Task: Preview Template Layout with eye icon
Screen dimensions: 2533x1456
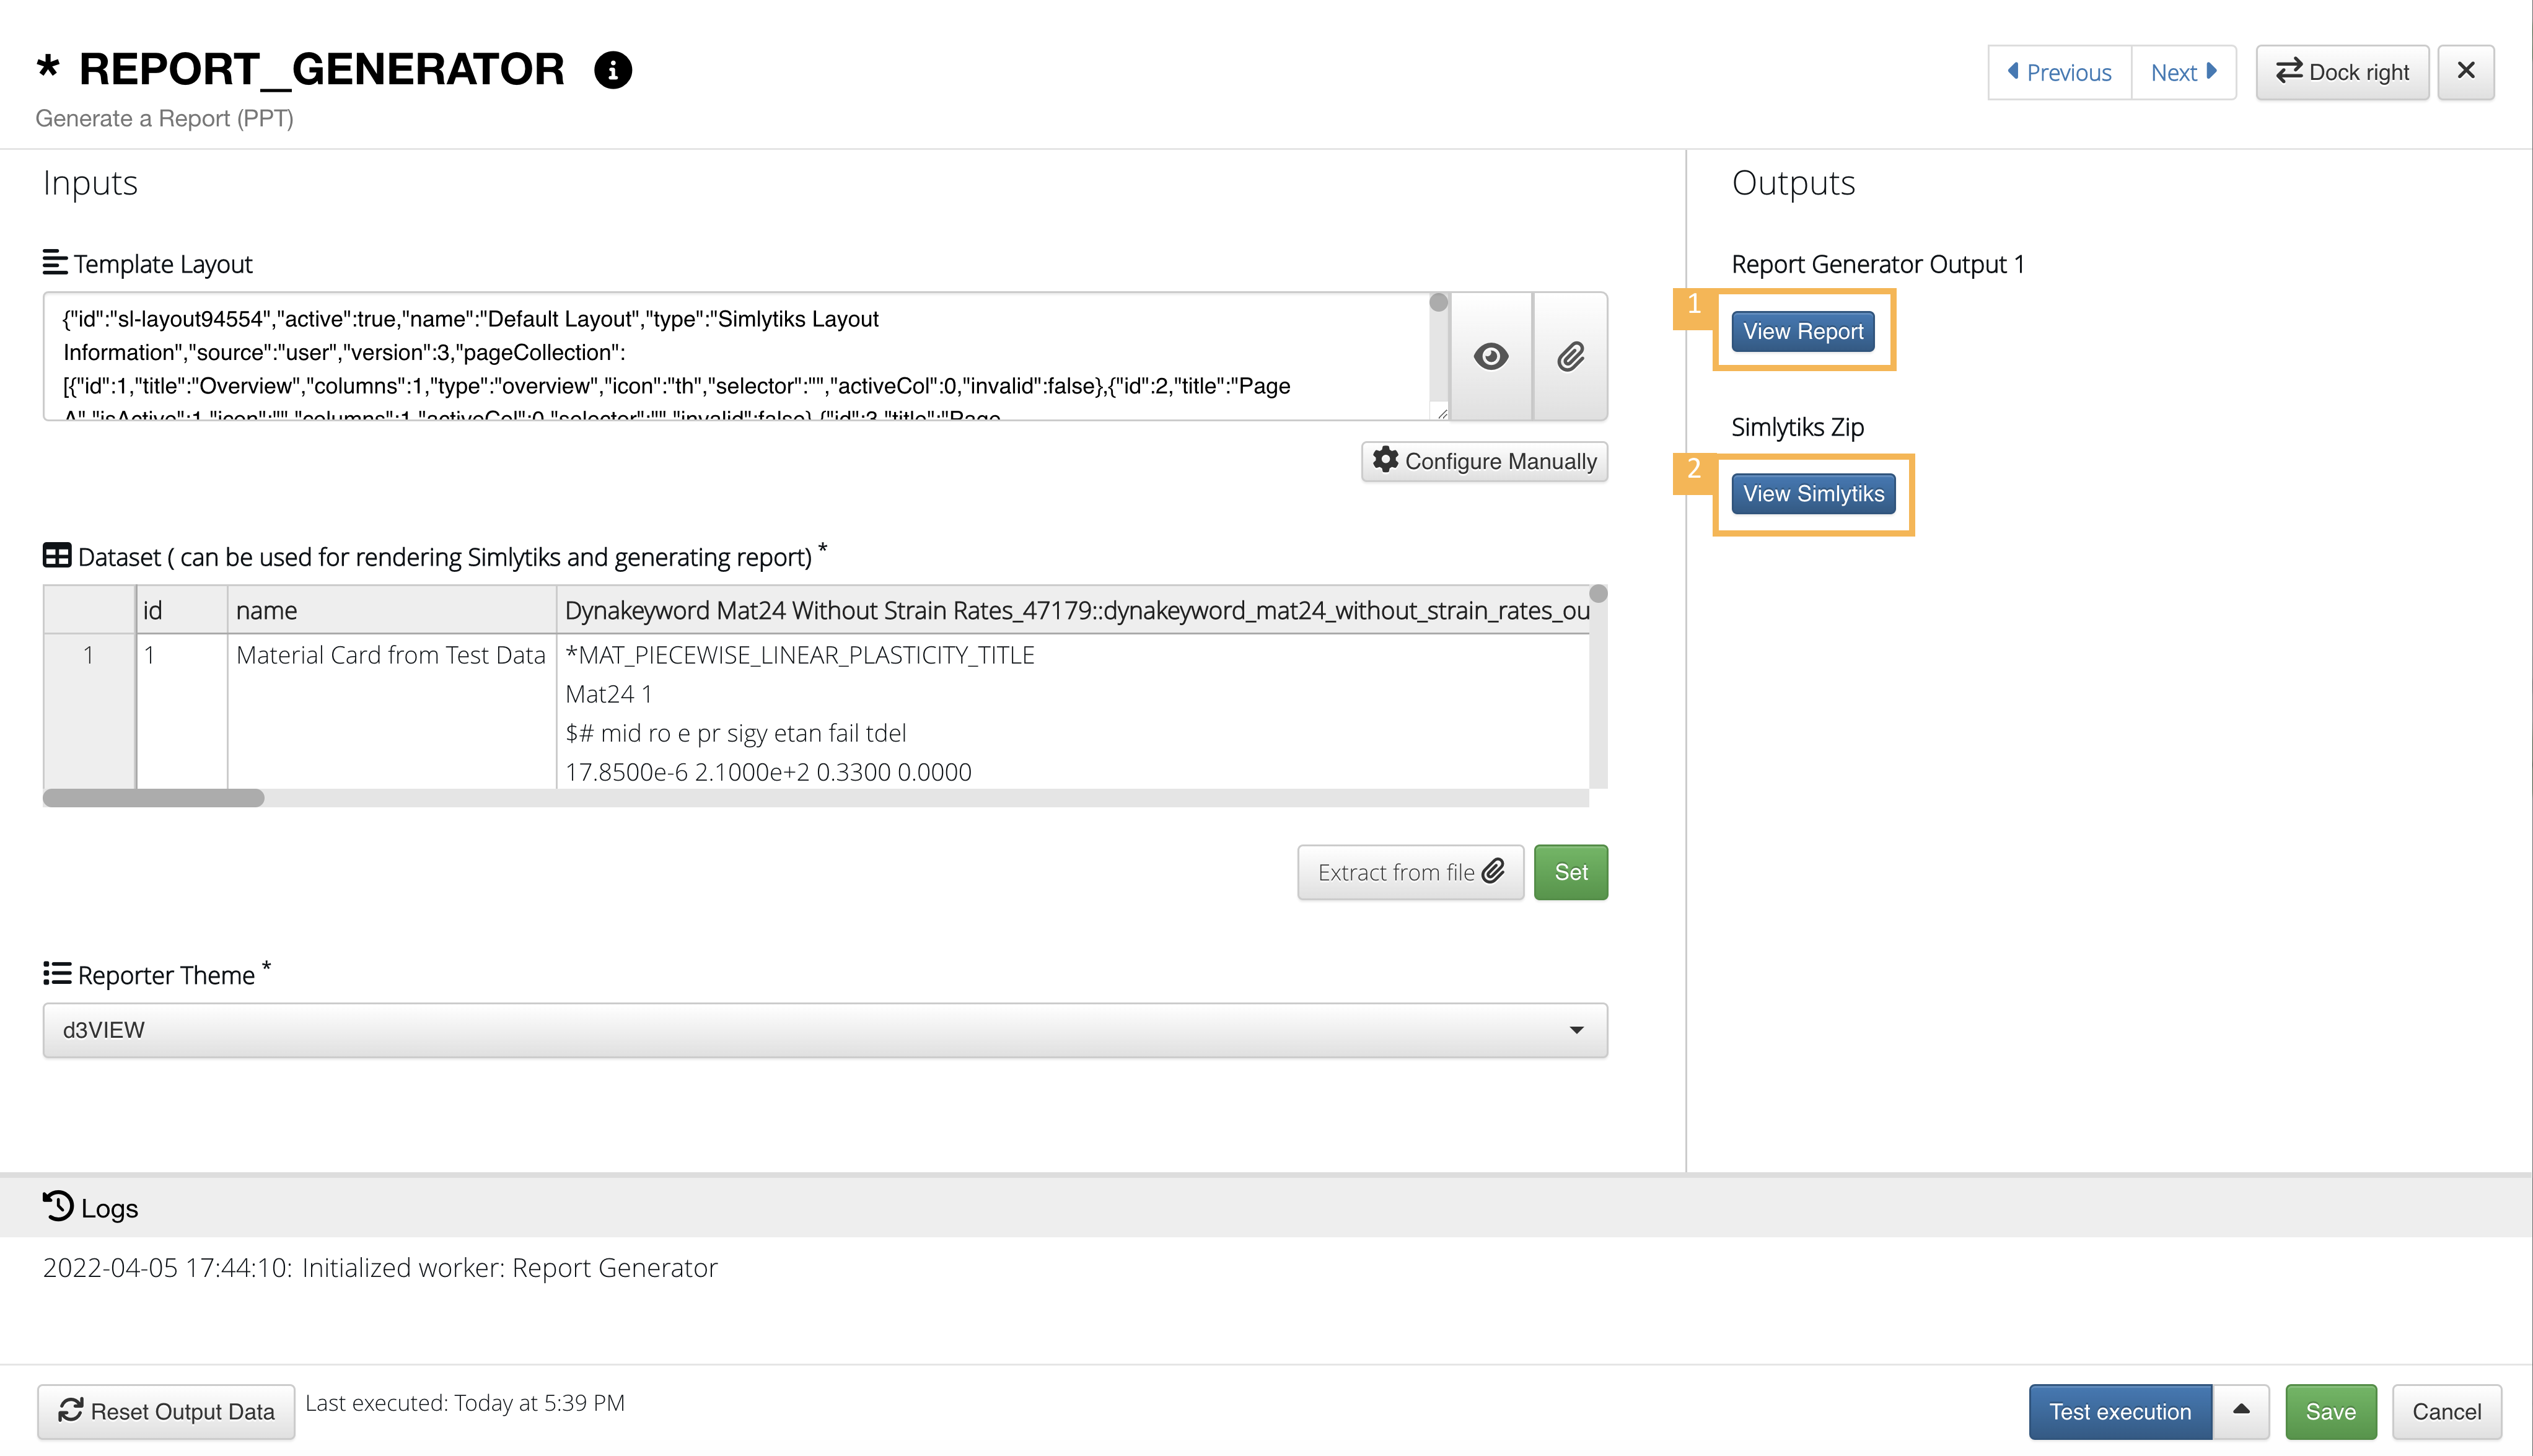Action: [x=1490, y=356]
